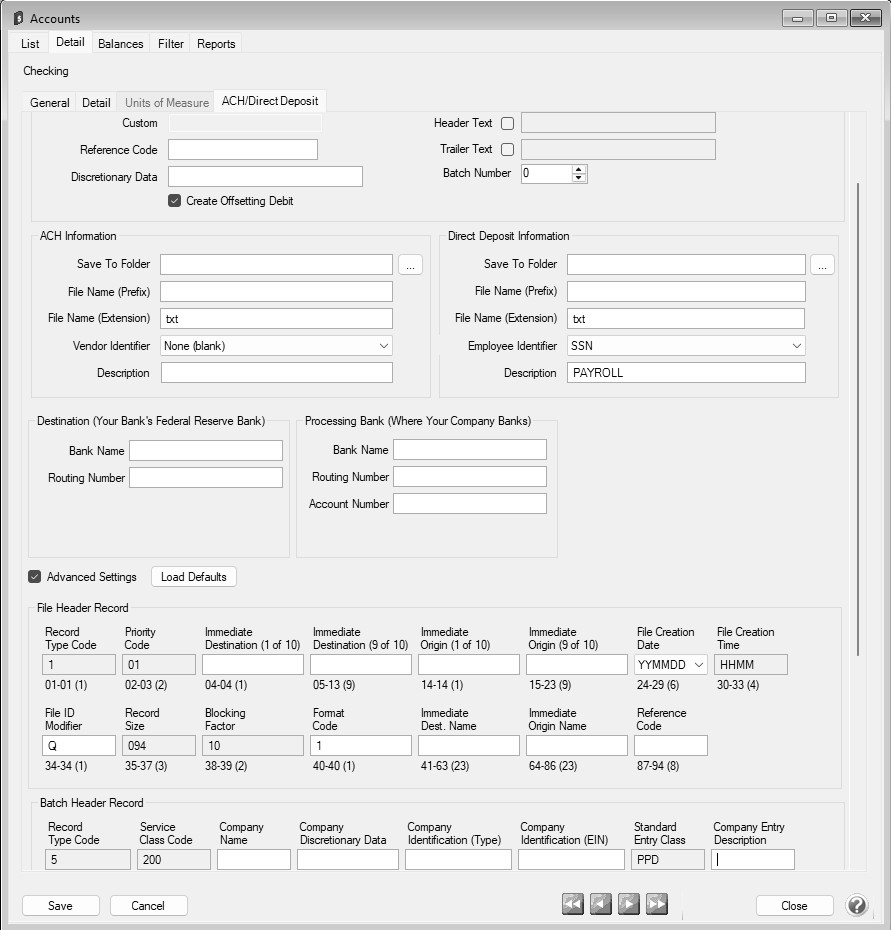This screenshot has height=930, width=891.
Task: Select the ACH/Direct Deposit sub-tab
Action: pyautogui.click(x=270, y=101)
